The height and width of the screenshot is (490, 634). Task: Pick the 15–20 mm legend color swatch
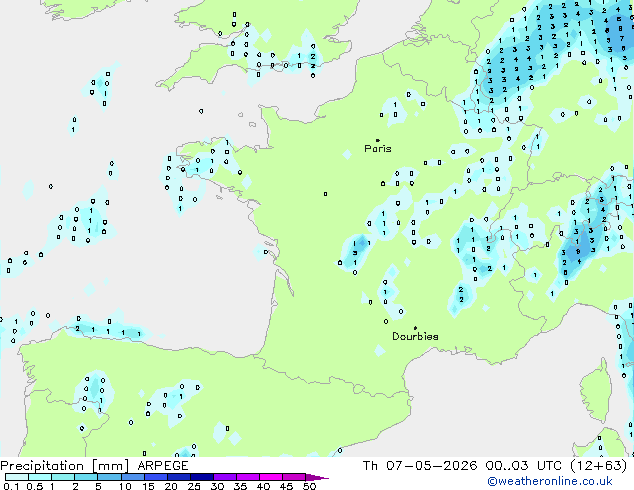pyautogui.click(x=156, y=477)
